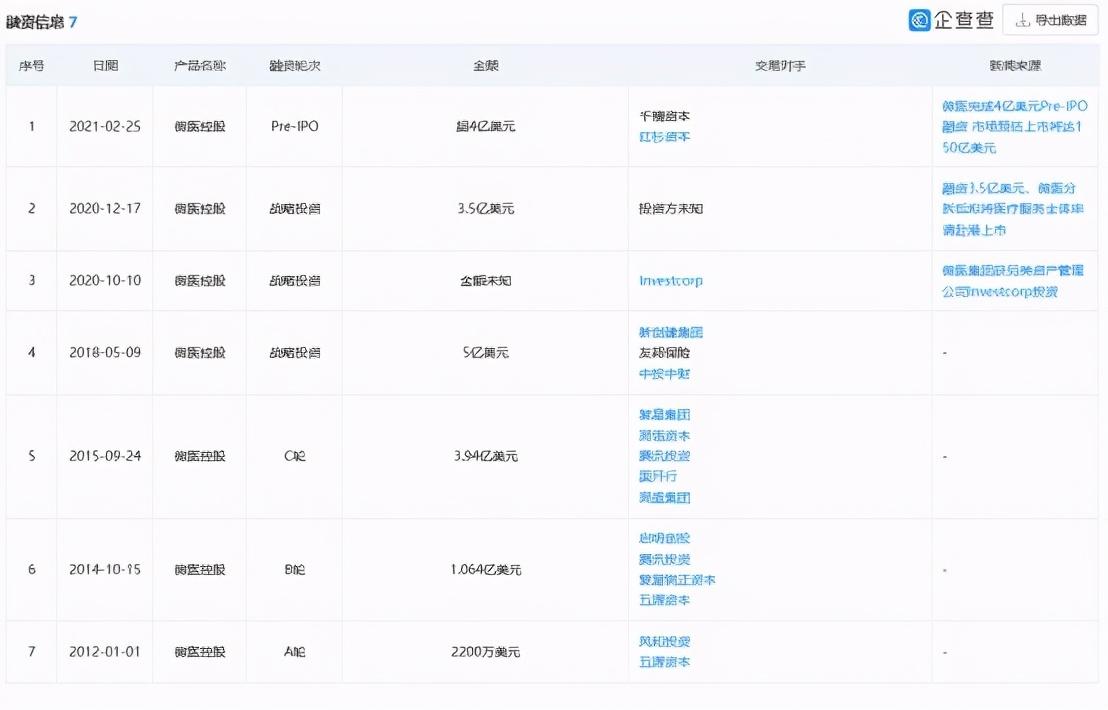
Task: Open 风和投资 in the A轮 row
Action: coord(664,642)
